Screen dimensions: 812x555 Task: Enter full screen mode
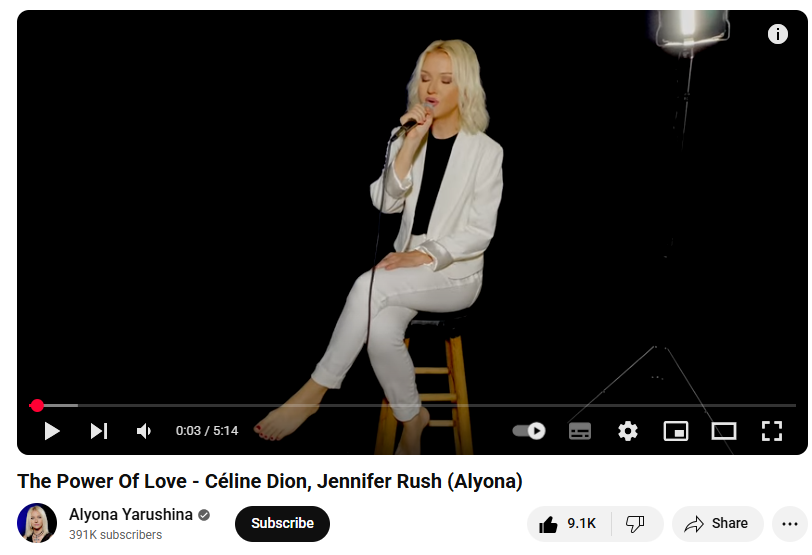(772, 431)
